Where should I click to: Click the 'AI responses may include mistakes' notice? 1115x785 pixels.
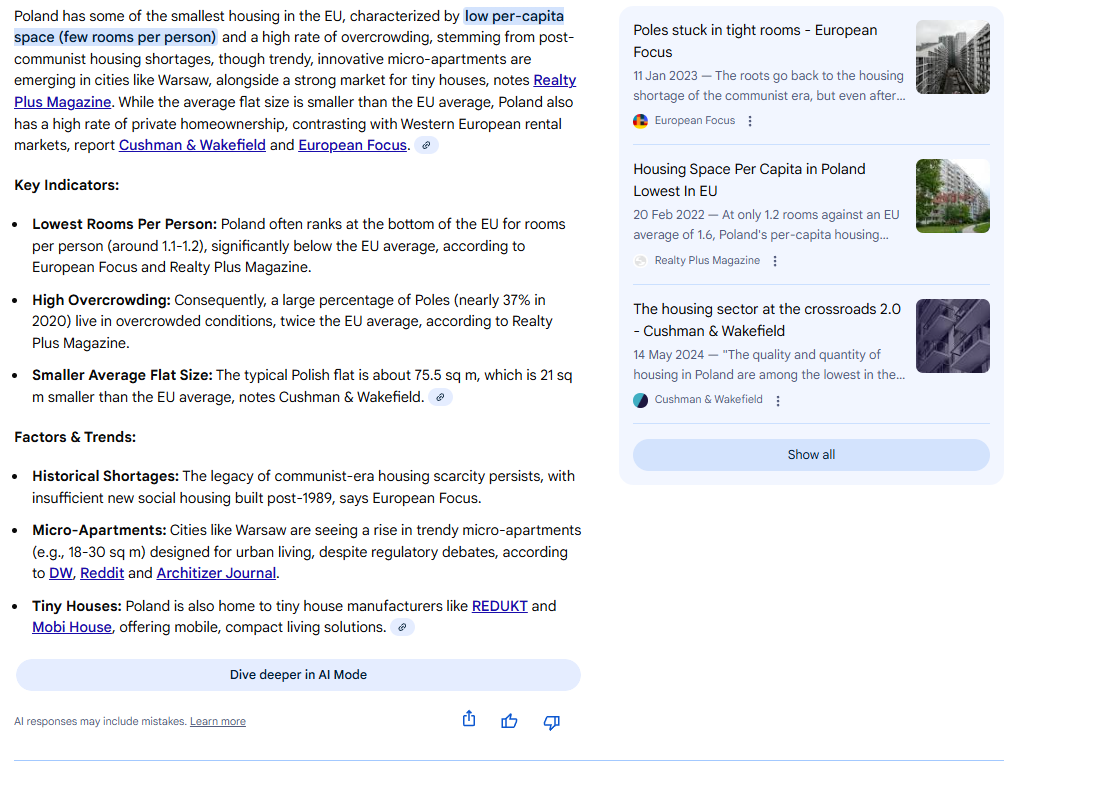coord(100,721)
